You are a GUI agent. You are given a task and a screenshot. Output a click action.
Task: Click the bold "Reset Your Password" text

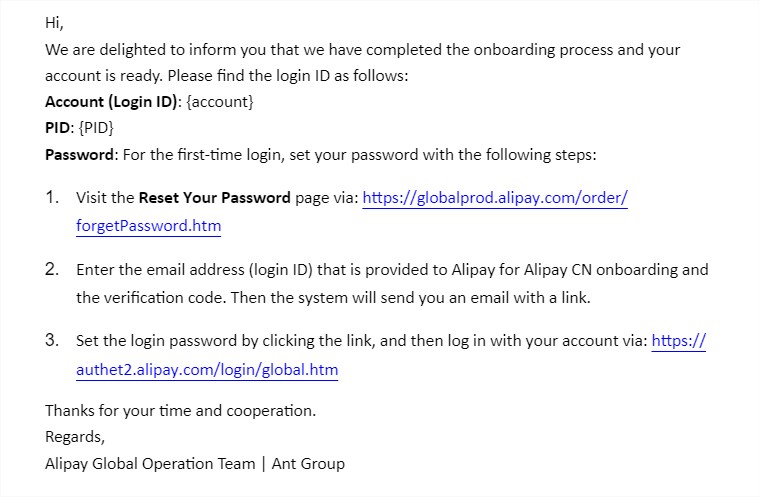click(x=214, y=198)
